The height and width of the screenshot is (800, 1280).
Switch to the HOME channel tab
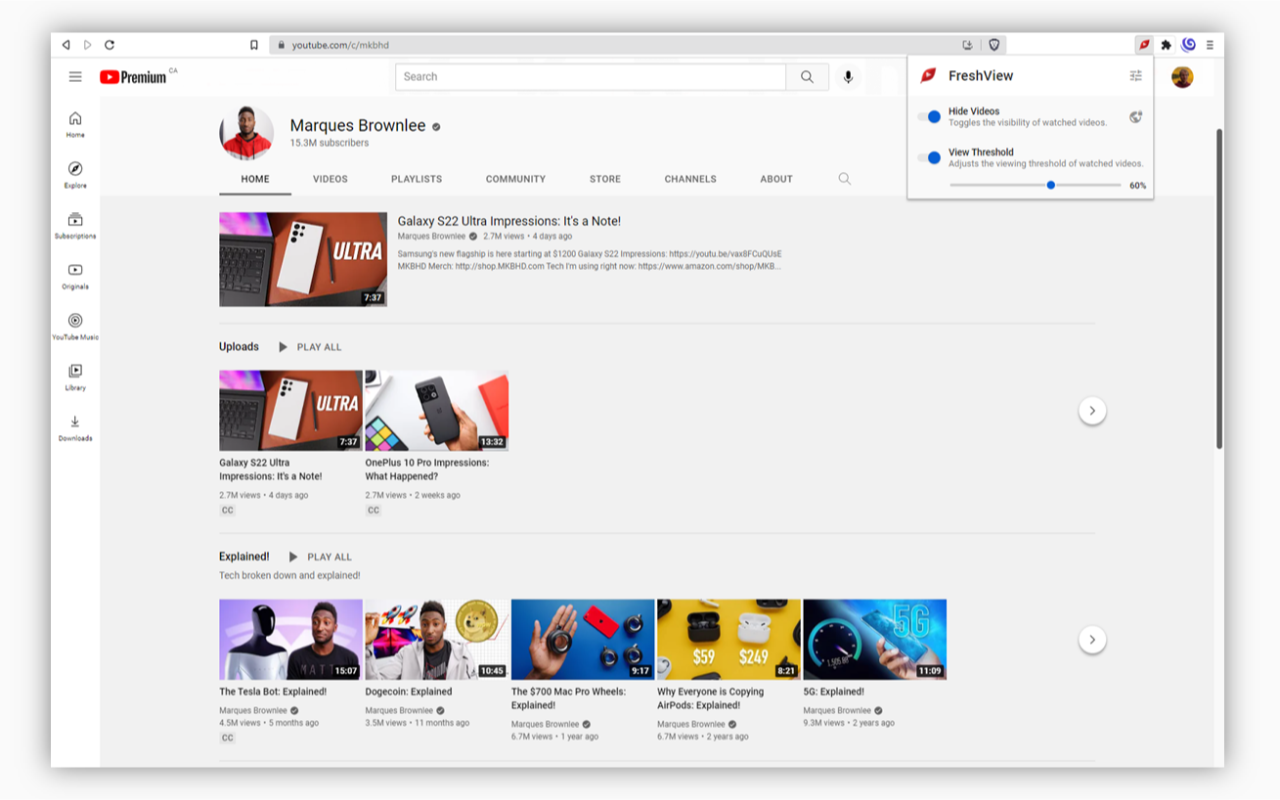(255, 179)
